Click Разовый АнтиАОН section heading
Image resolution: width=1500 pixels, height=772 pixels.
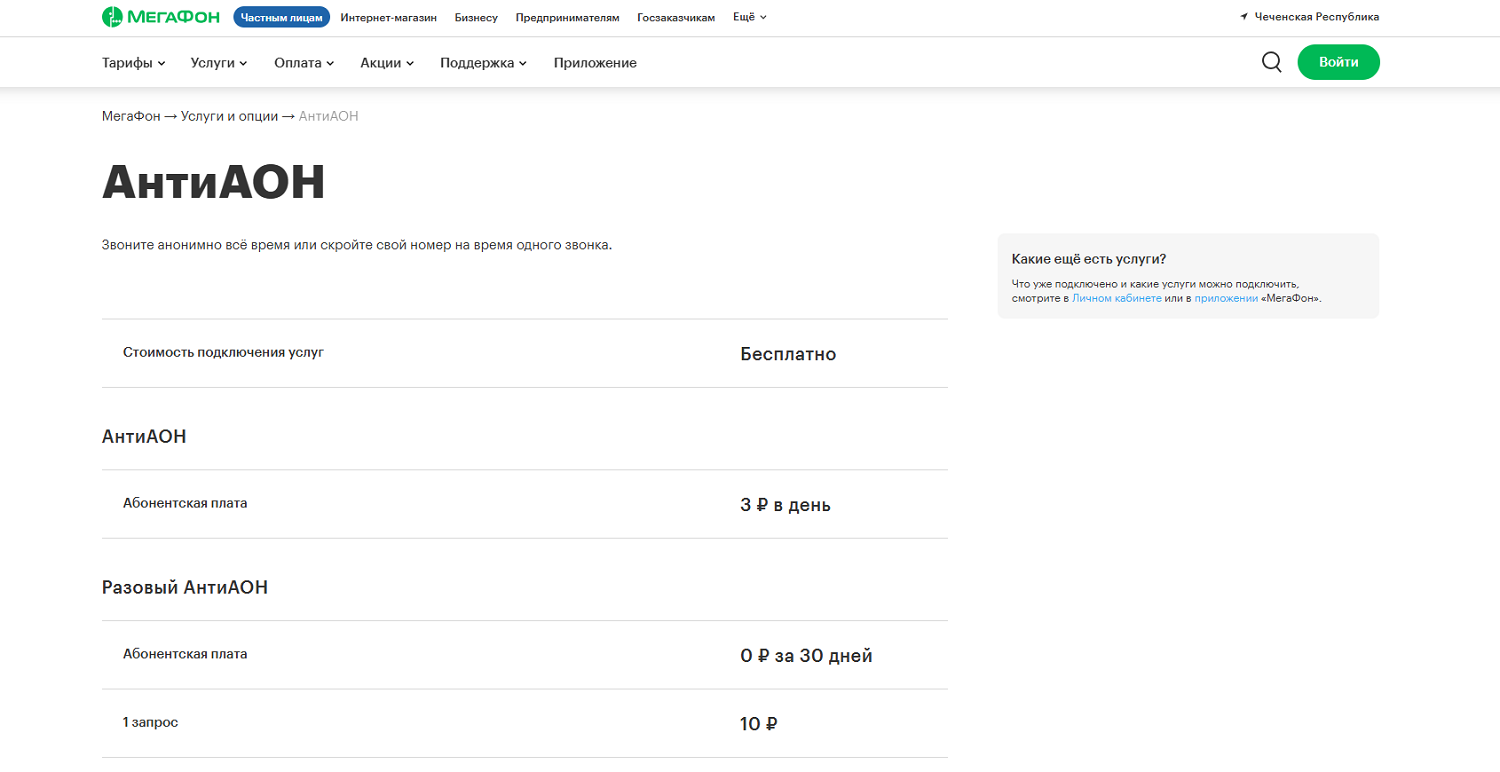point(185,587)
